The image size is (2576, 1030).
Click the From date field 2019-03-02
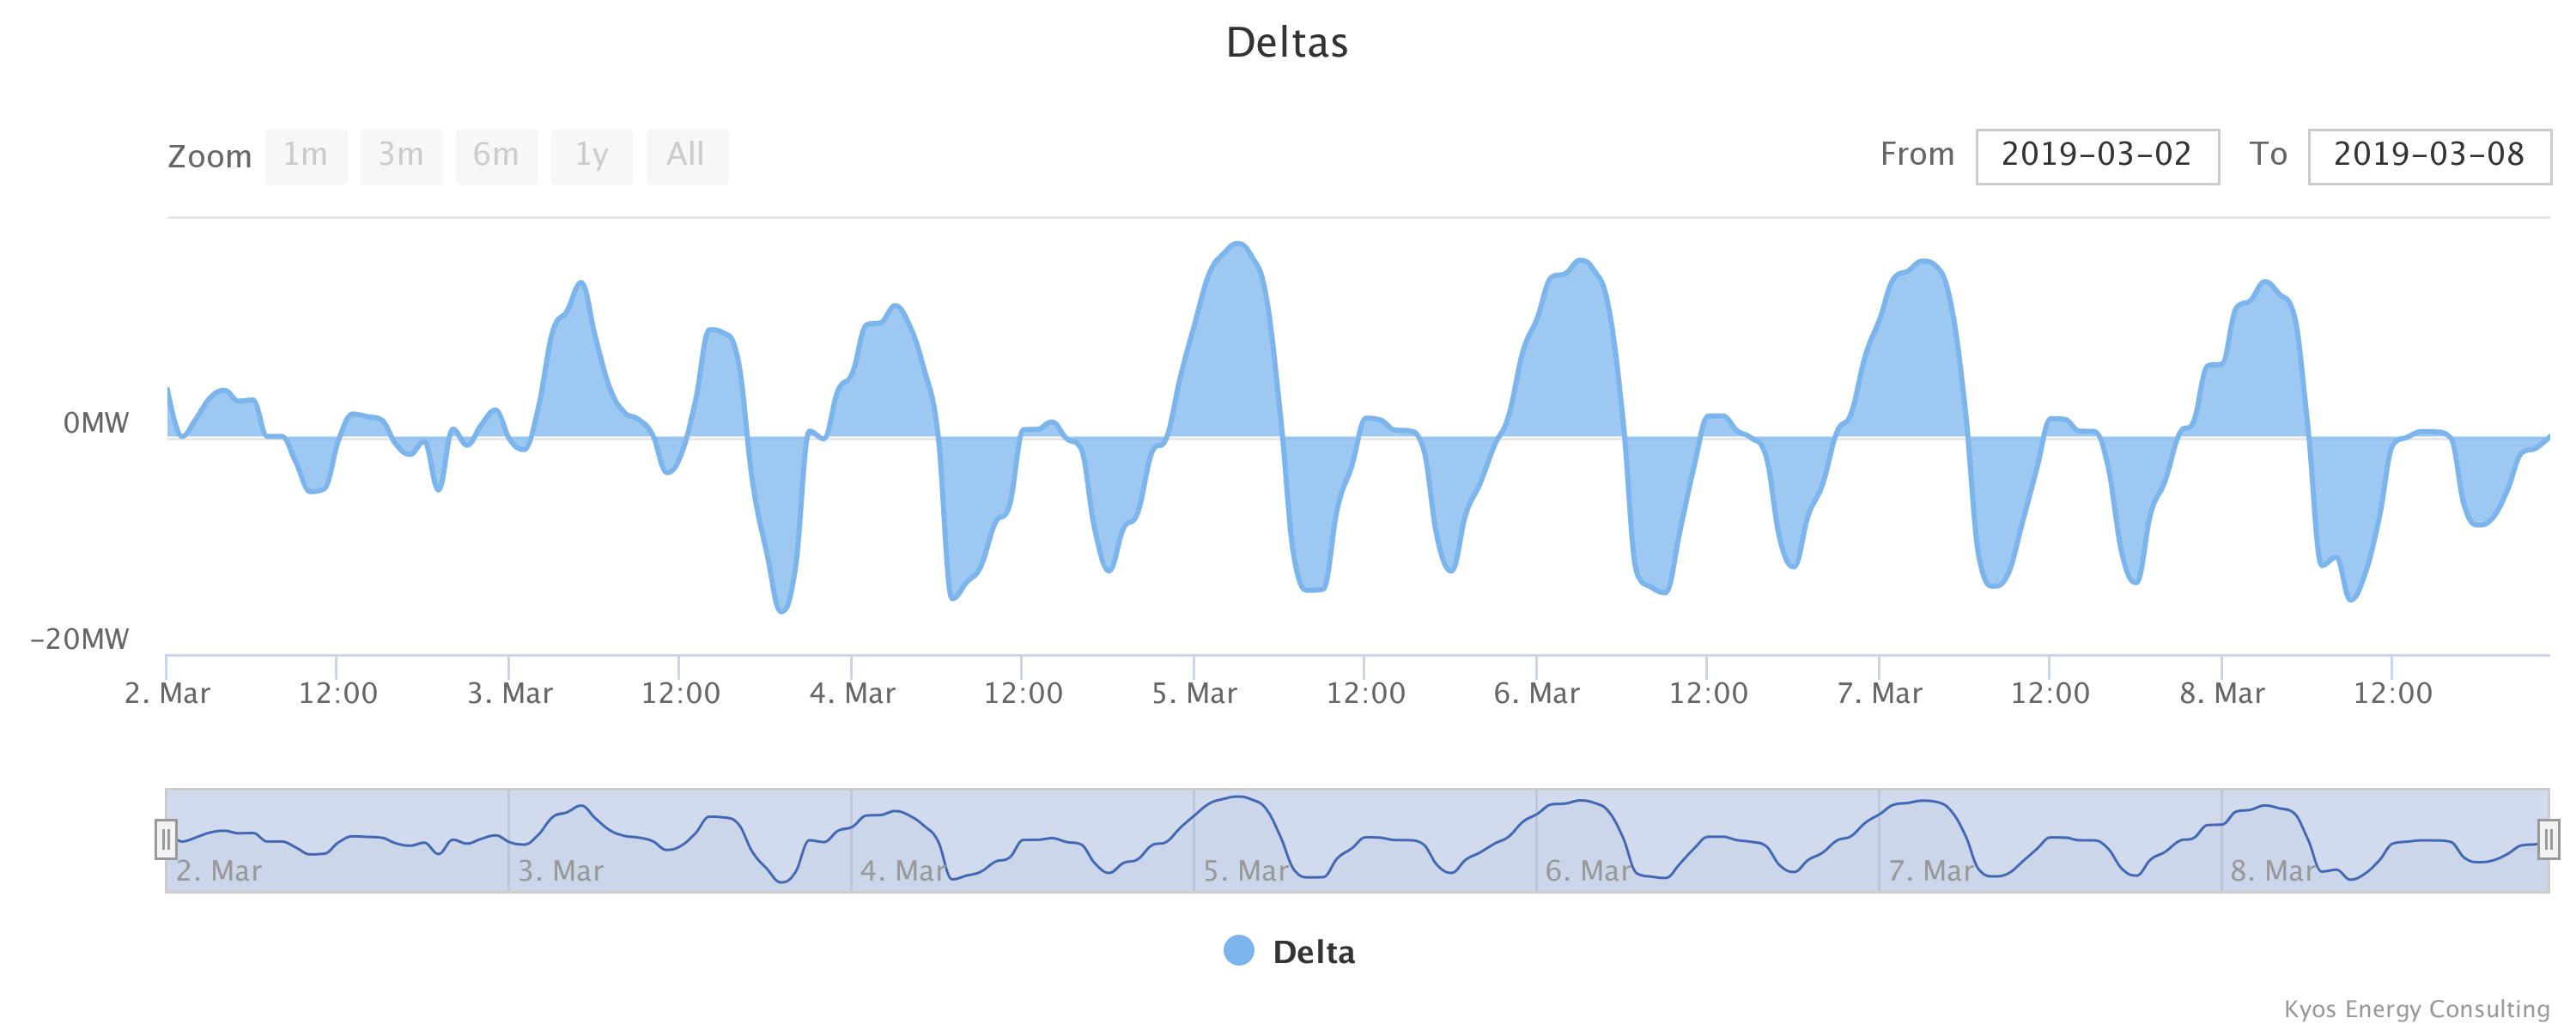pyautogui.click(x=2097, y=156)
